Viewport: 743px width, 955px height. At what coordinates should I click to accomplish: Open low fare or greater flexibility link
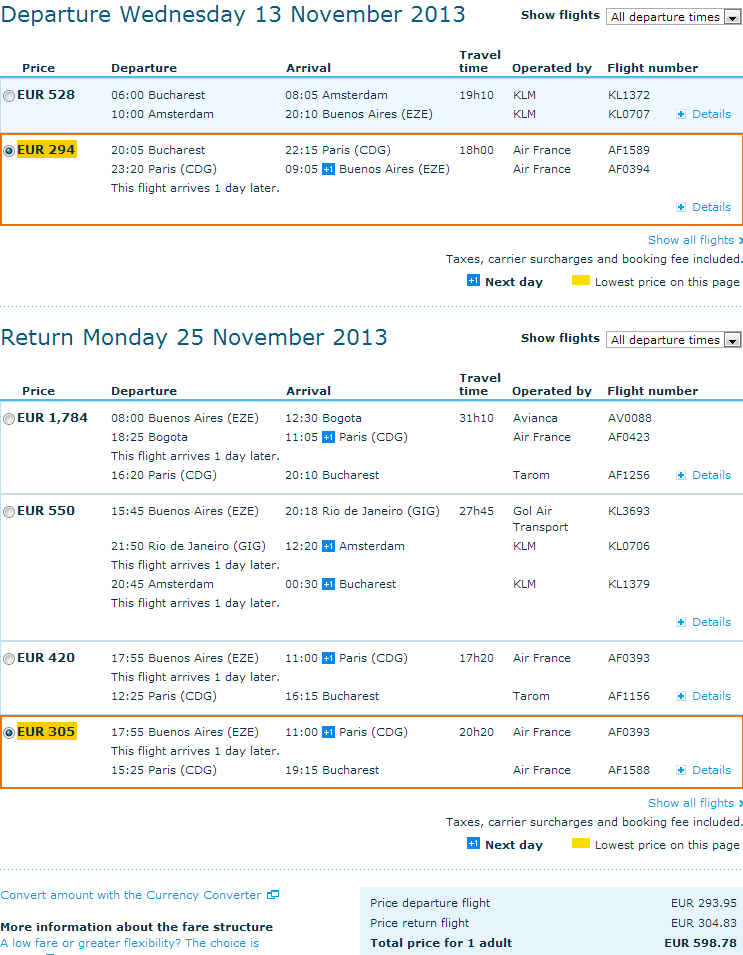tap(130, 943)
